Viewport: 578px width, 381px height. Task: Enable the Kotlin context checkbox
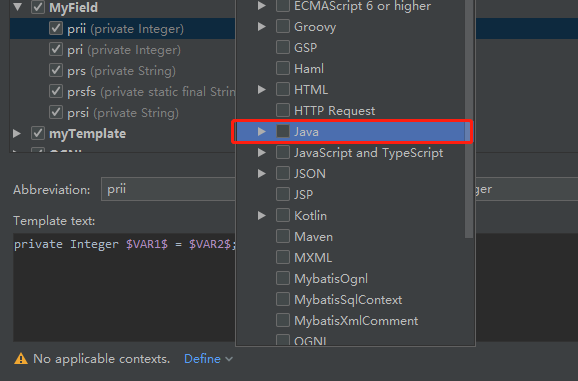click(283, 216)
